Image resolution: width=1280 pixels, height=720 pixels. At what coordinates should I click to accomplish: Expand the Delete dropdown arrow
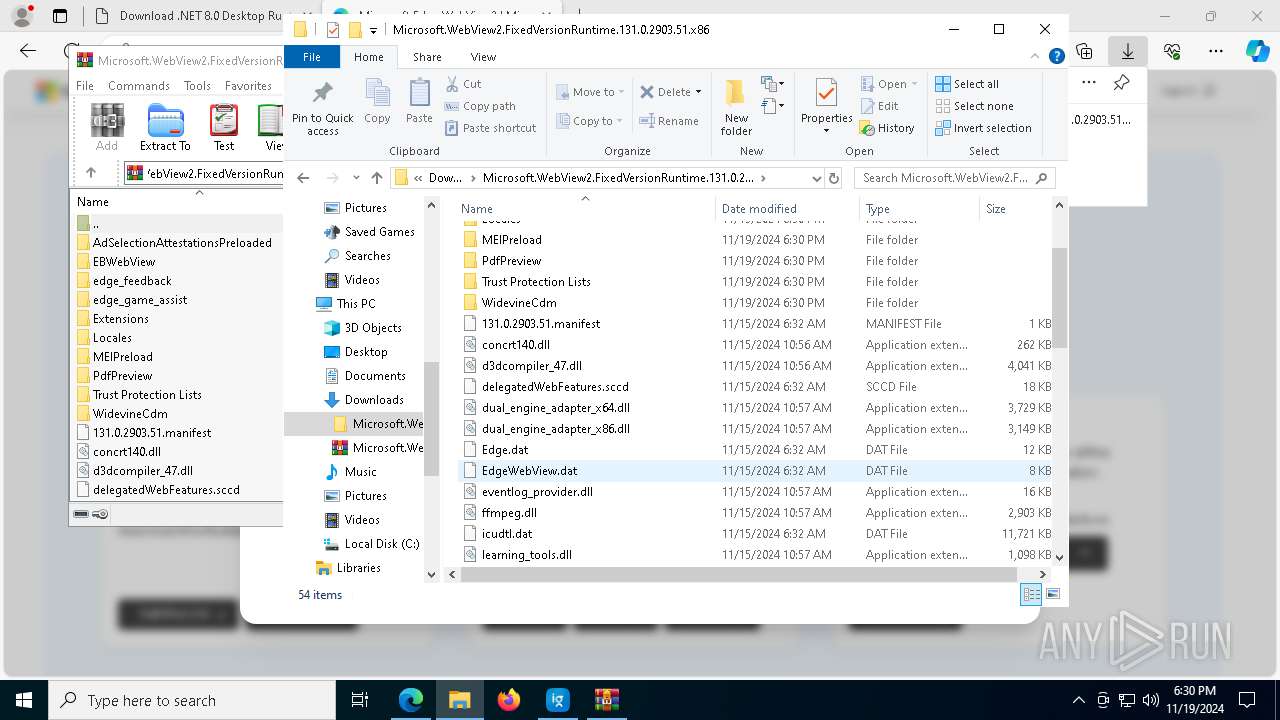click(x=698, y=92)
